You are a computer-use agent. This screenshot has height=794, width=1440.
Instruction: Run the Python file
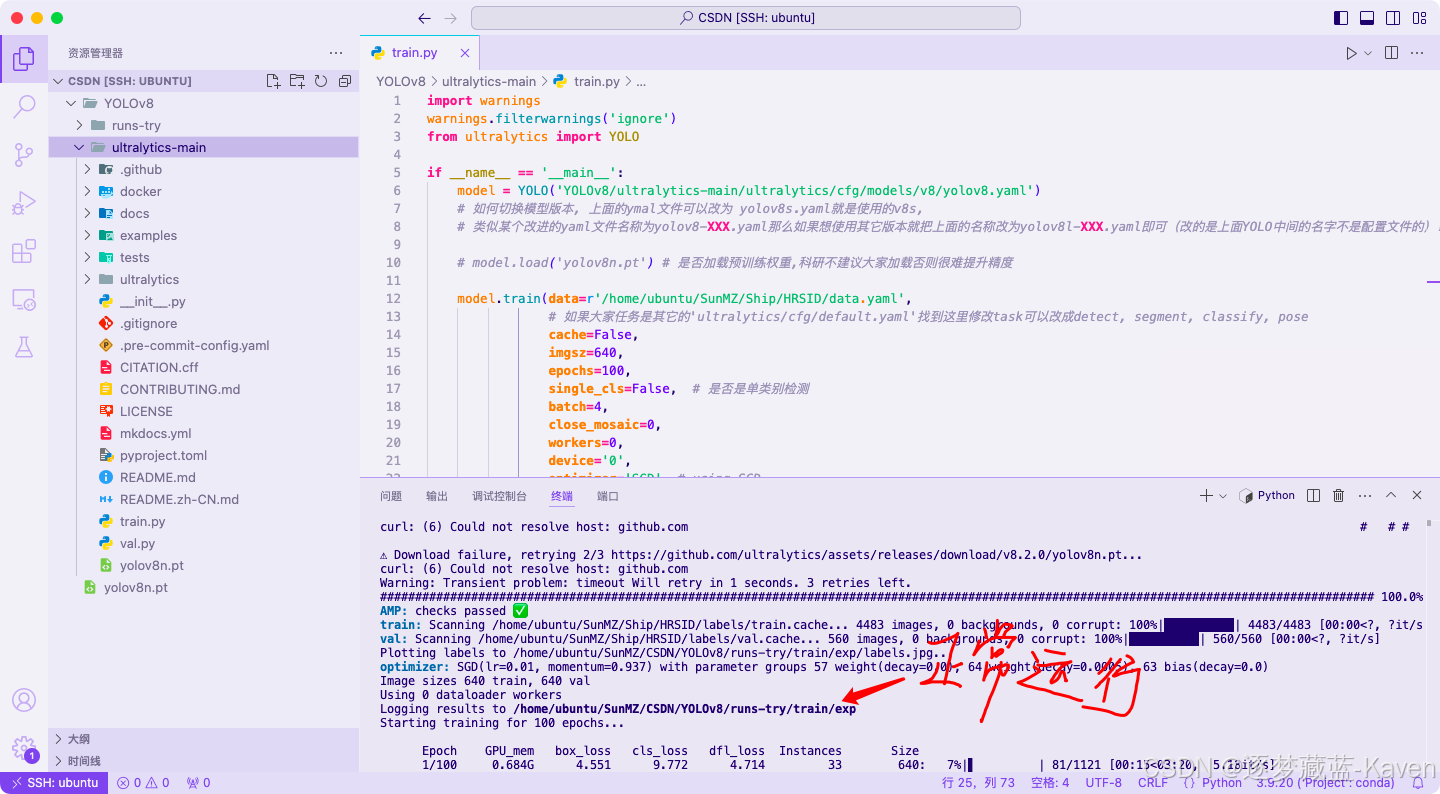[1351, 53]
